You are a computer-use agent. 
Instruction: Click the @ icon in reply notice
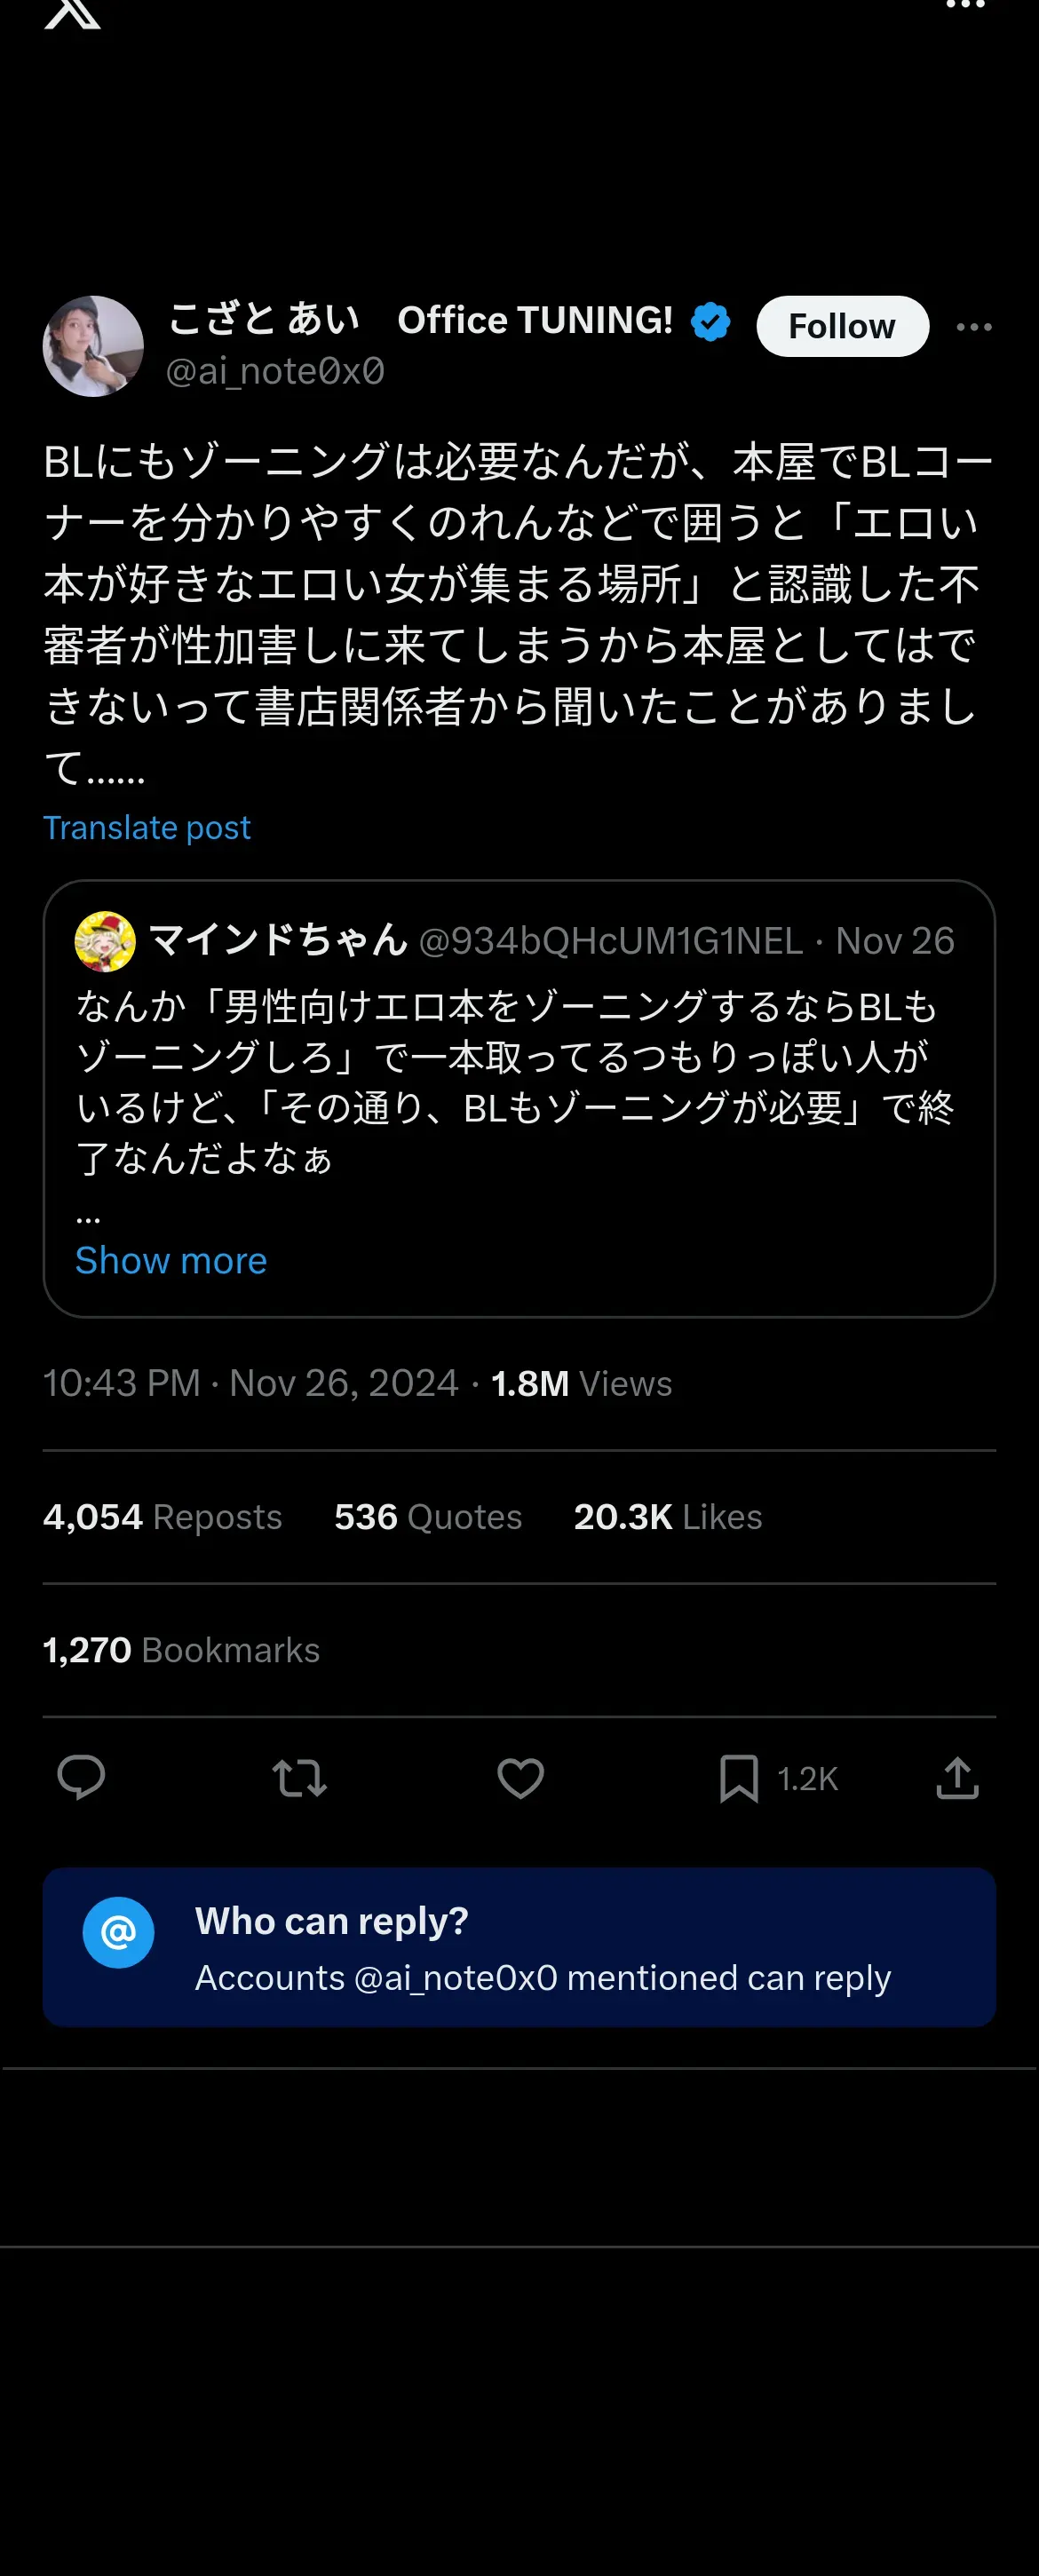[x=118, y=1932]
